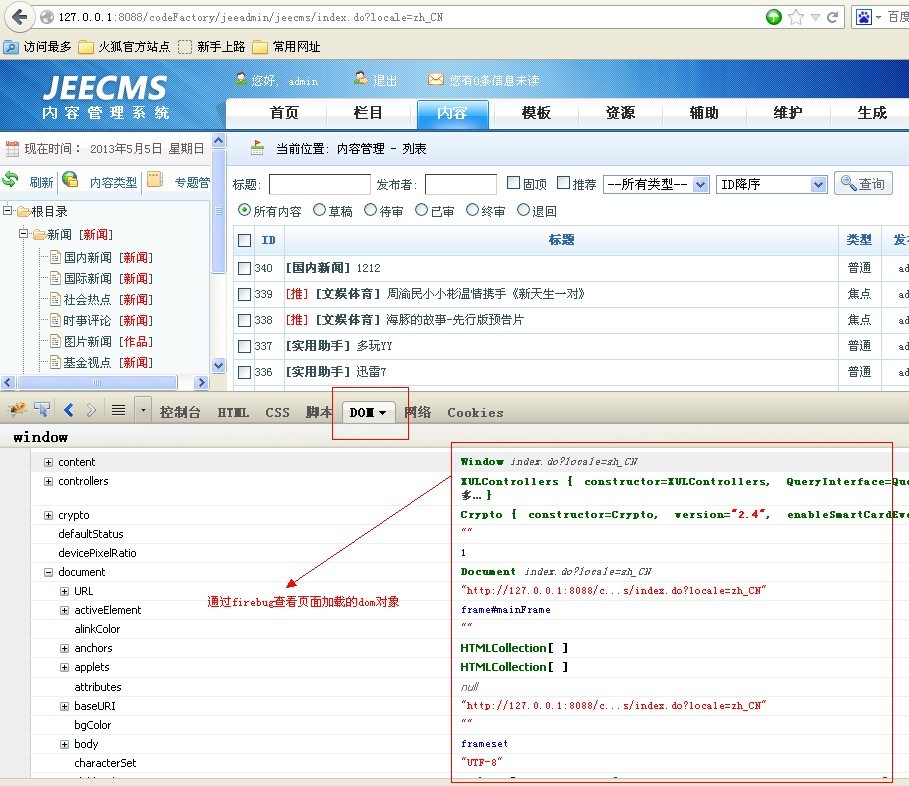Click the admin user avatar icon
This screenshot has height=786, width=909.
tap(241, 79)
